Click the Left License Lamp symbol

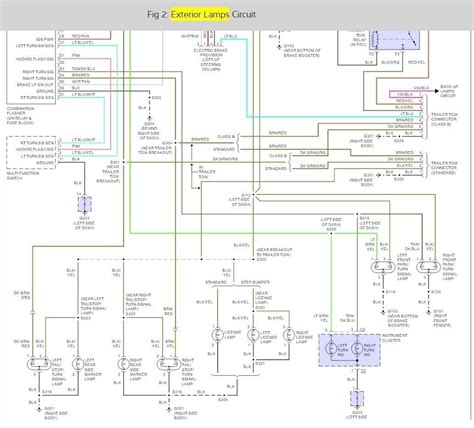pyautogui.click(x=253, y=335)
